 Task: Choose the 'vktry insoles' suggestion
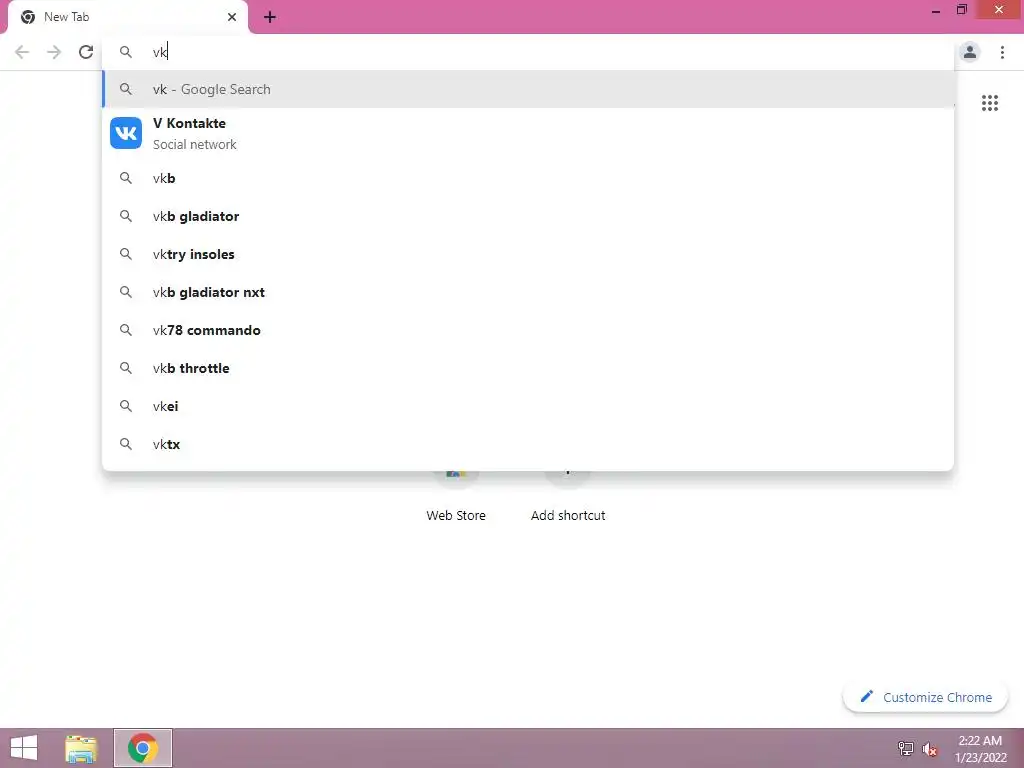pyautogui.click(x=528, y=254)
